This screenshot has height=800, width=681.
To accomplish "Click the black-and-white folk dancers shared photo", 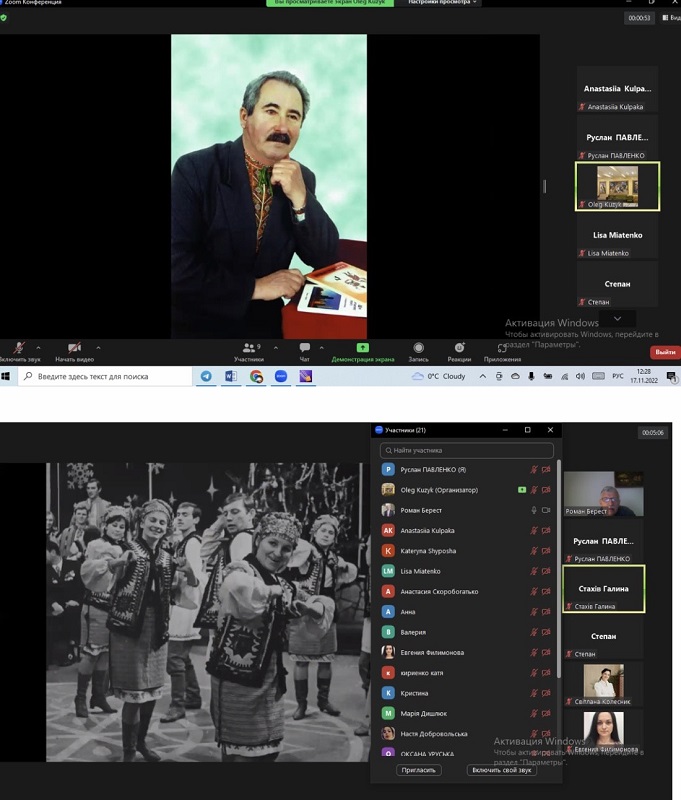I will 208,612.
